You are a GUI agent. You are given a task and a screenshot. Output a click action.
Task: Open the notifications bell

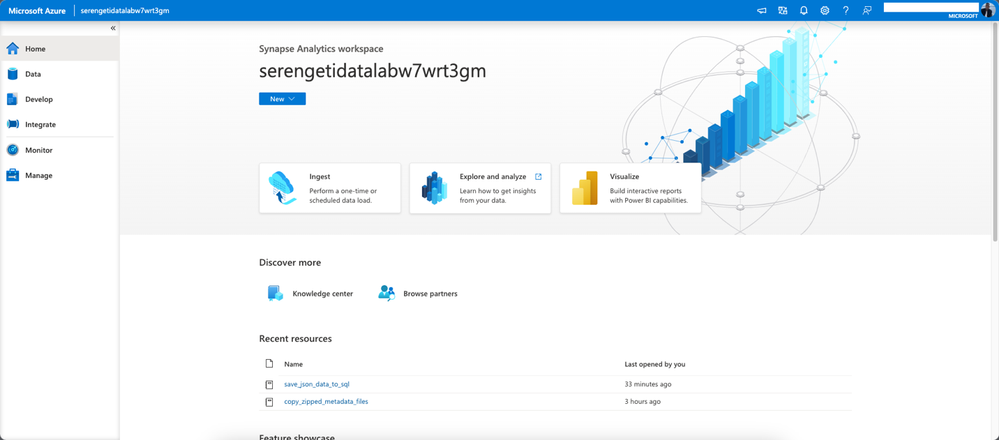pyautogui.click(x=803, y=10)
